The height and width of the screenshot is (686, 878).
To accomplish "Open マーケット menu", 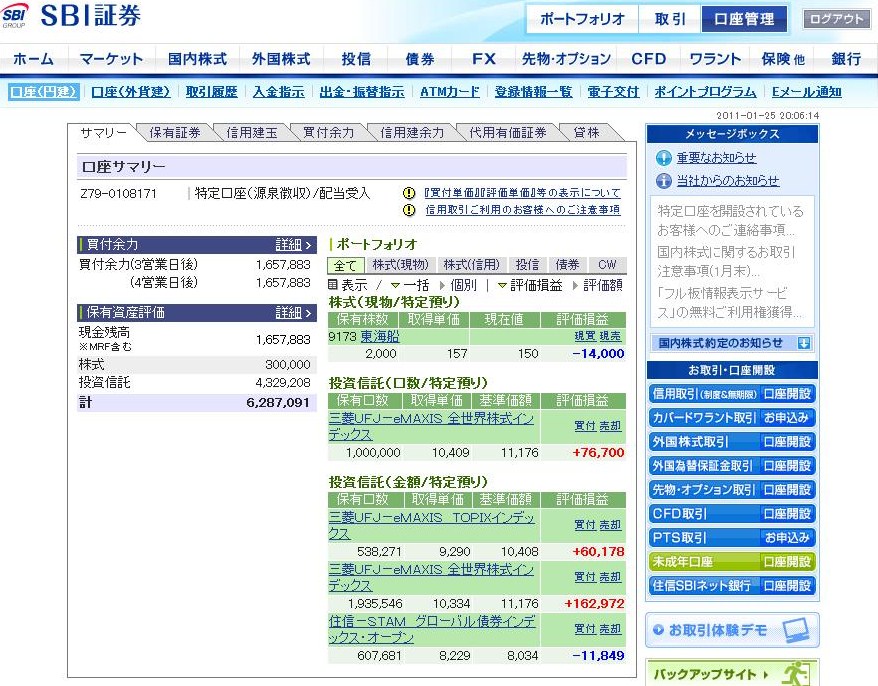I will pyautogui.click(x=111, y=59).
